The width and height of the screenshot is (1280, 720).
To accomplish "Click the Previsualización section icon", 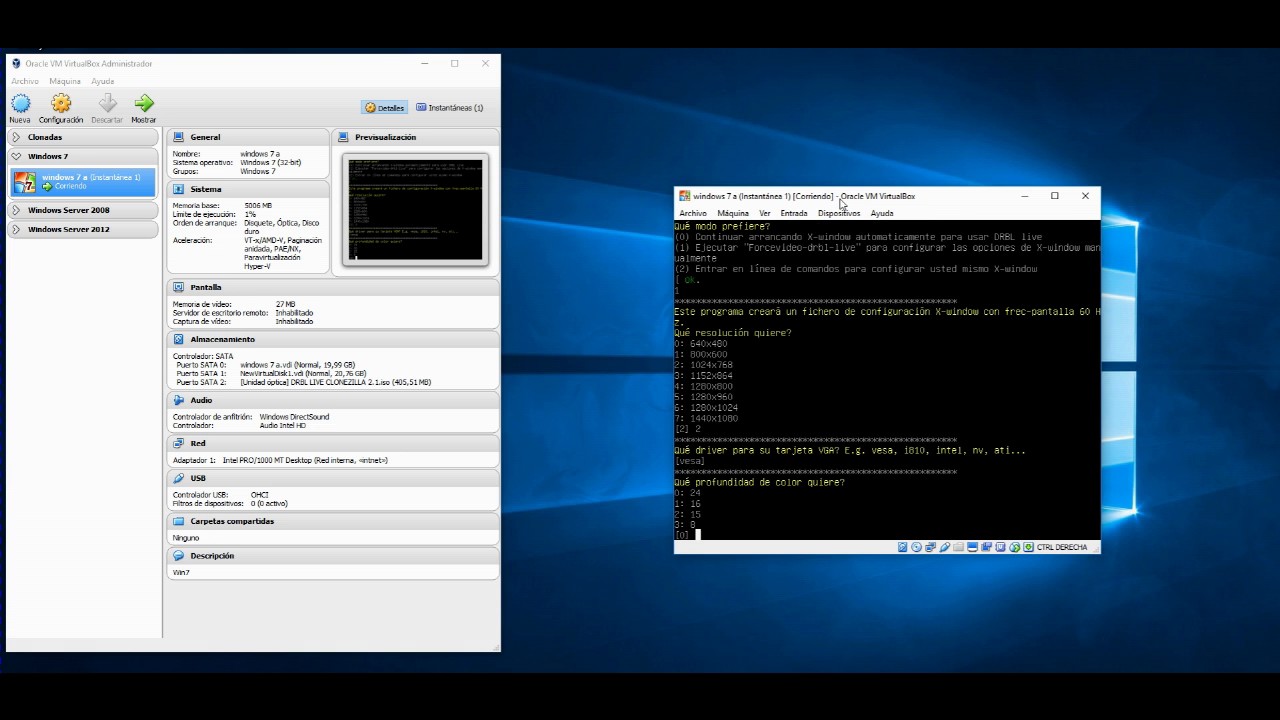I will pos(343,137).
